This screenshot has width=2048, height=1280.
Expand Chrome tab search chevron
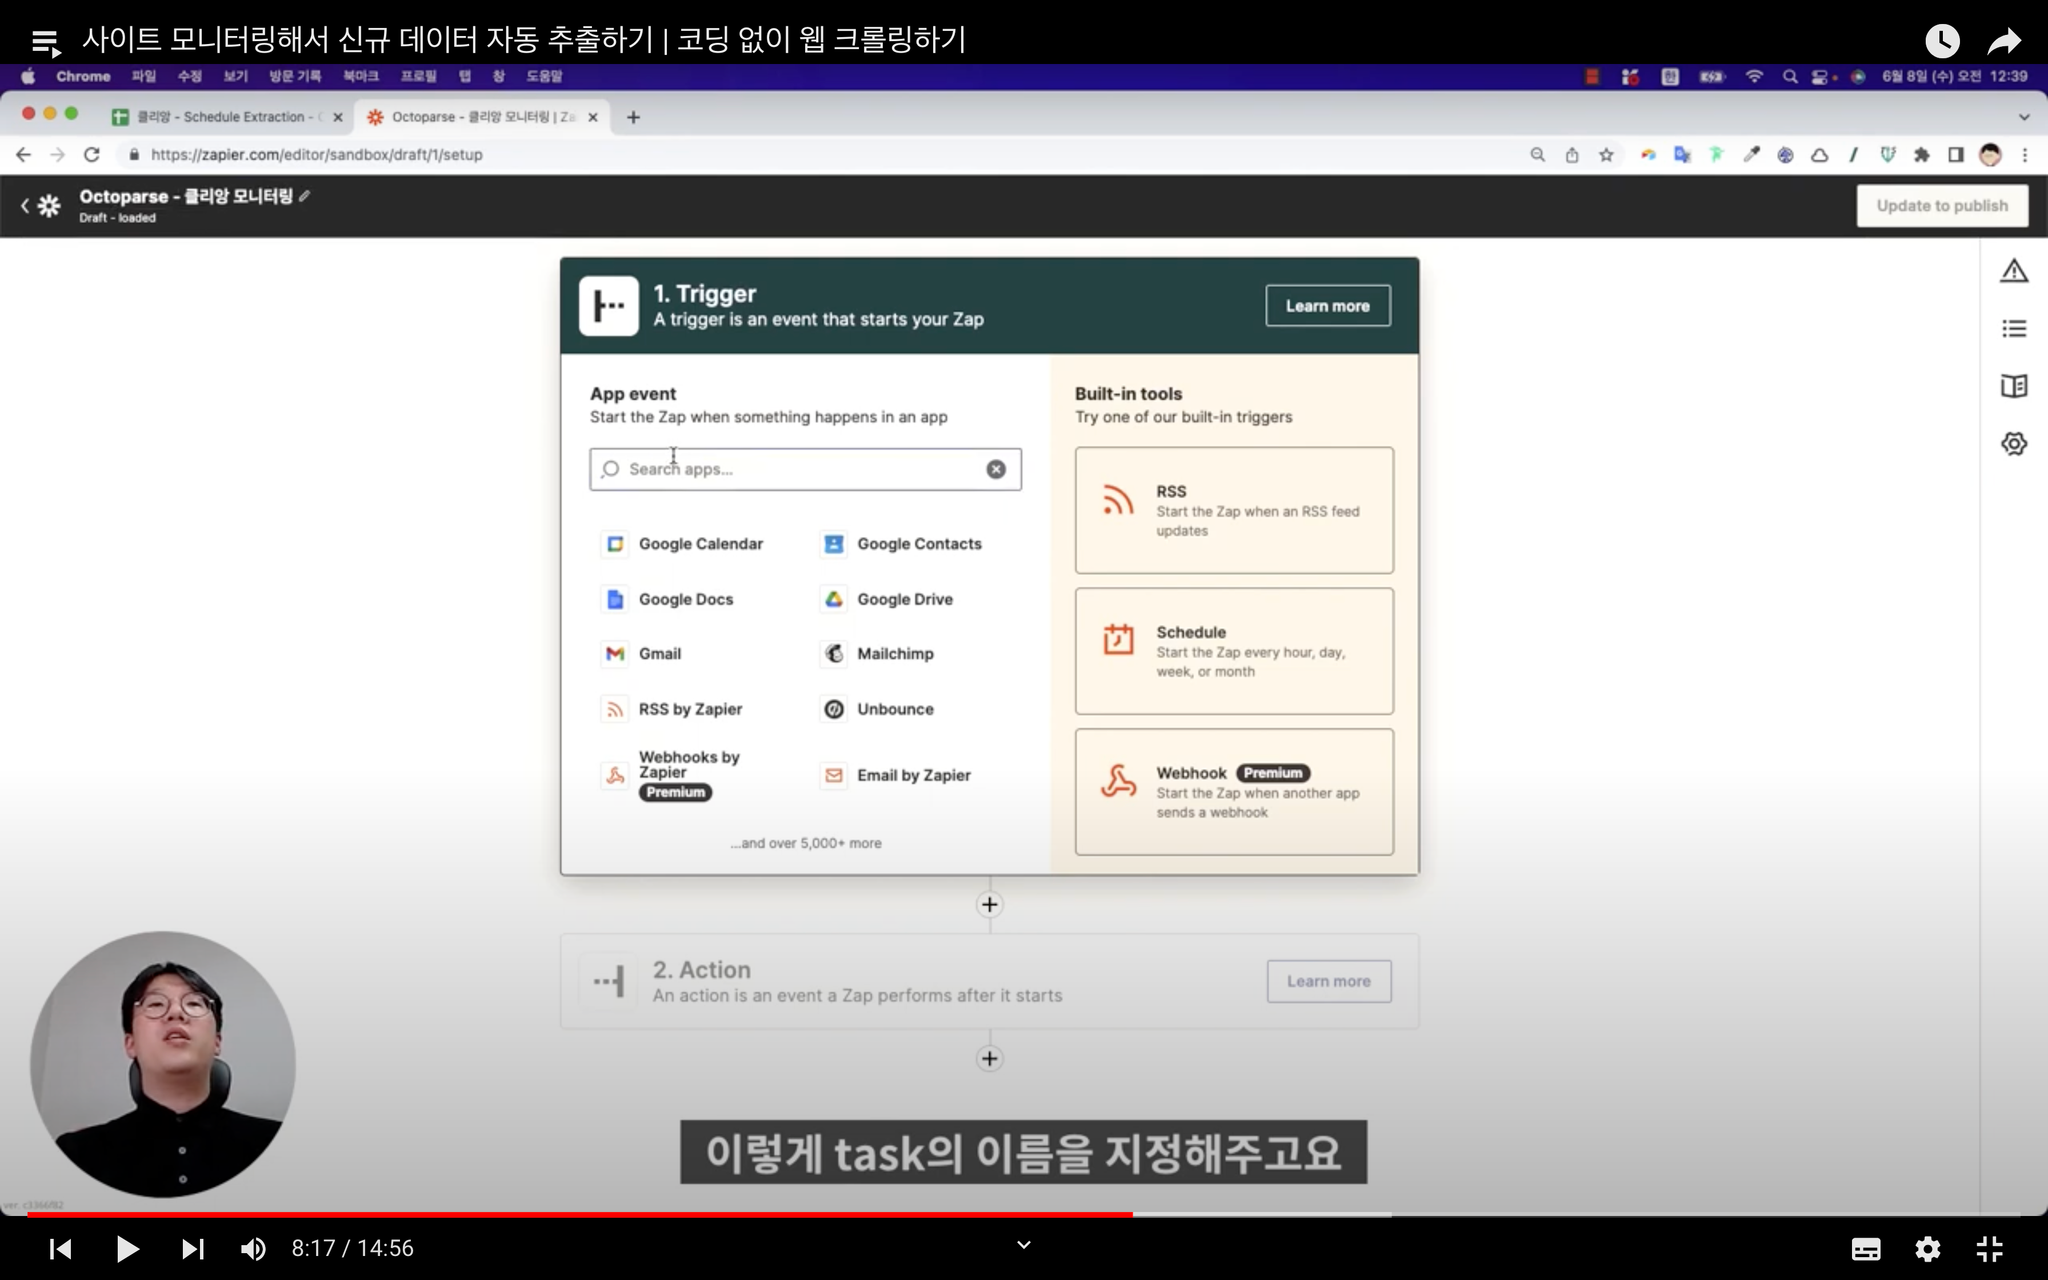pyautogui.click(x=2024, y=117)
